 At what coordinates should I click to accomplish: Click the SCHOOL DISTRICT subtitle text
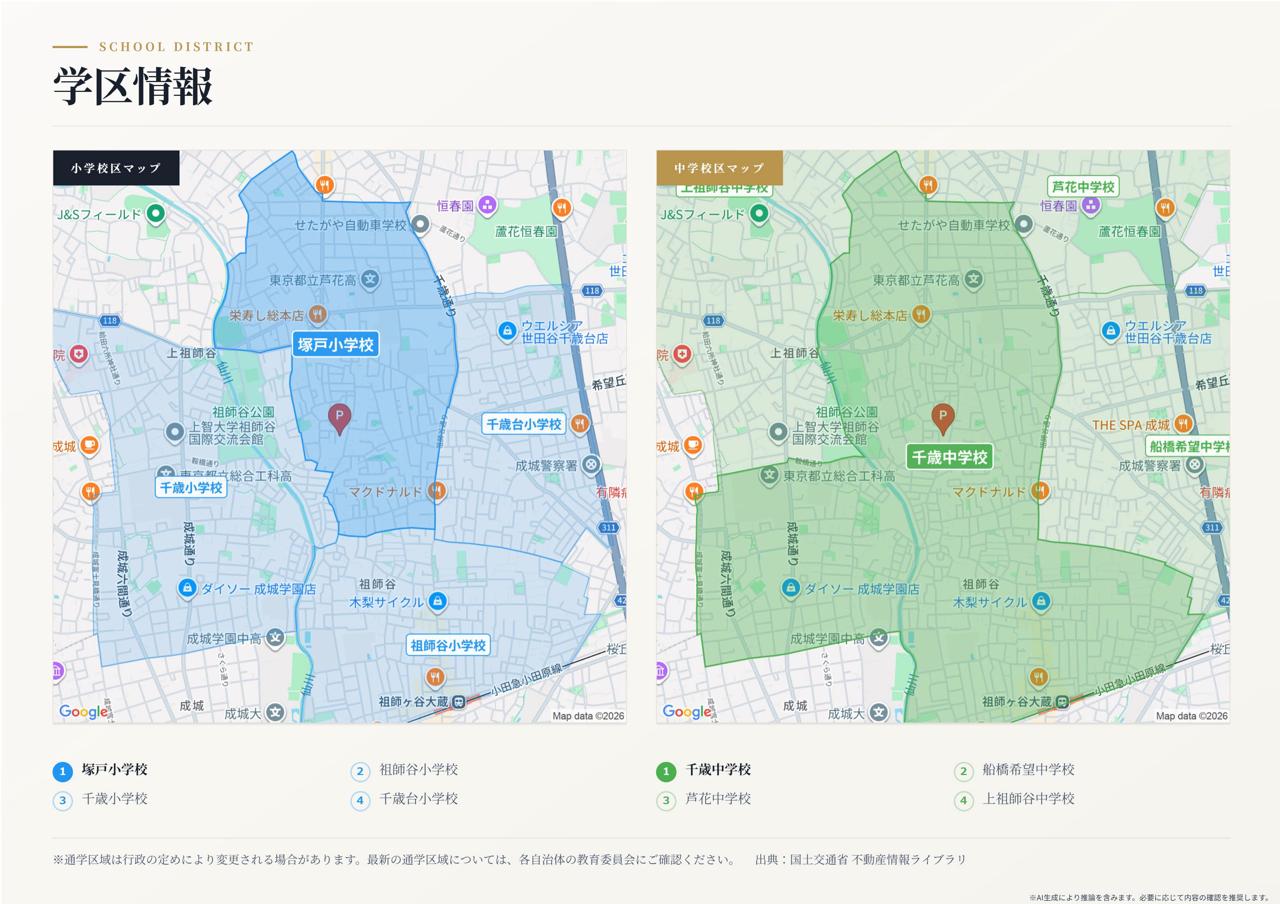click(177, 46)
